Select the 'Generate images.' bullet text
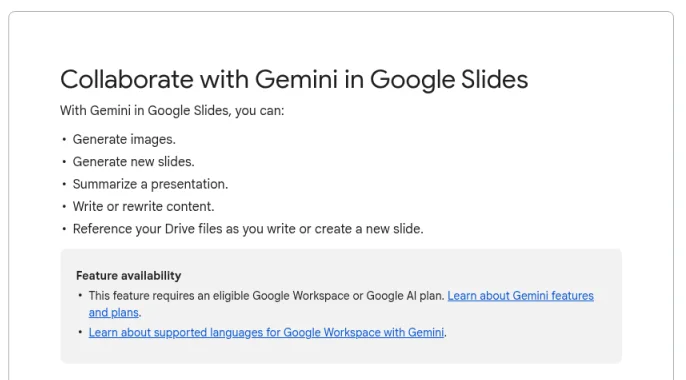 tap(124, 139)
